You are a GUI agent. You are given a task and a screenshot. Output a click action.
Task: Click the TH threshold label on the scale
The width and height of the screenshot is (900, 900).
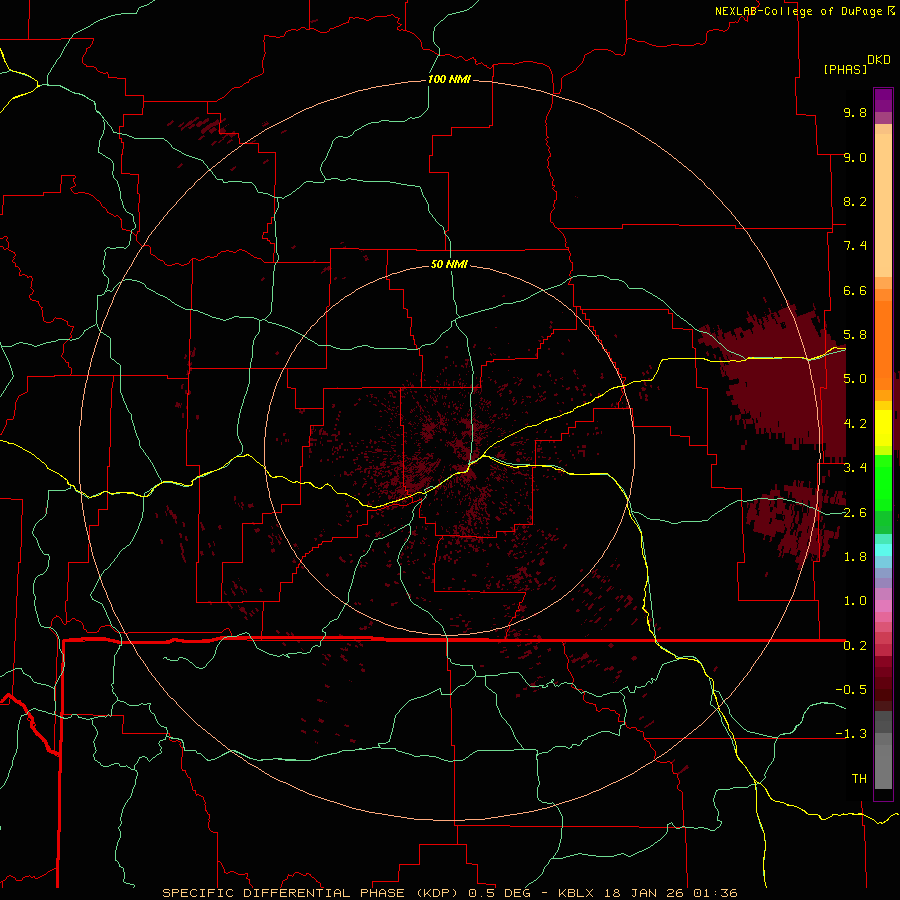coord(859,779)
